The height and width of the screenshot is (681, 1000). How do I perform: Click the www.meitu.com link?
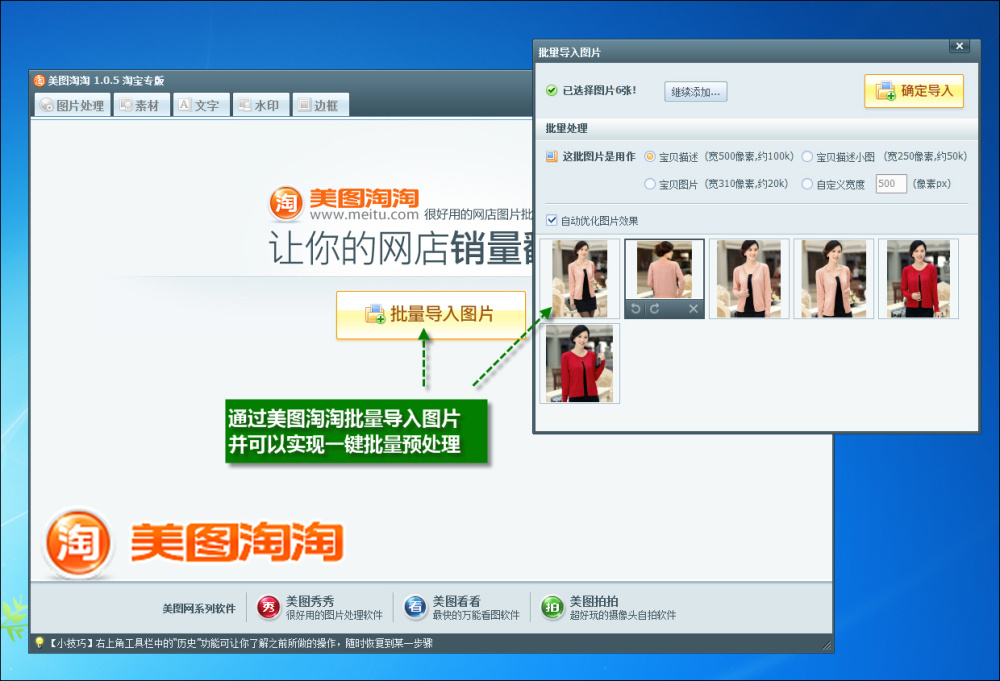[364, 215]
